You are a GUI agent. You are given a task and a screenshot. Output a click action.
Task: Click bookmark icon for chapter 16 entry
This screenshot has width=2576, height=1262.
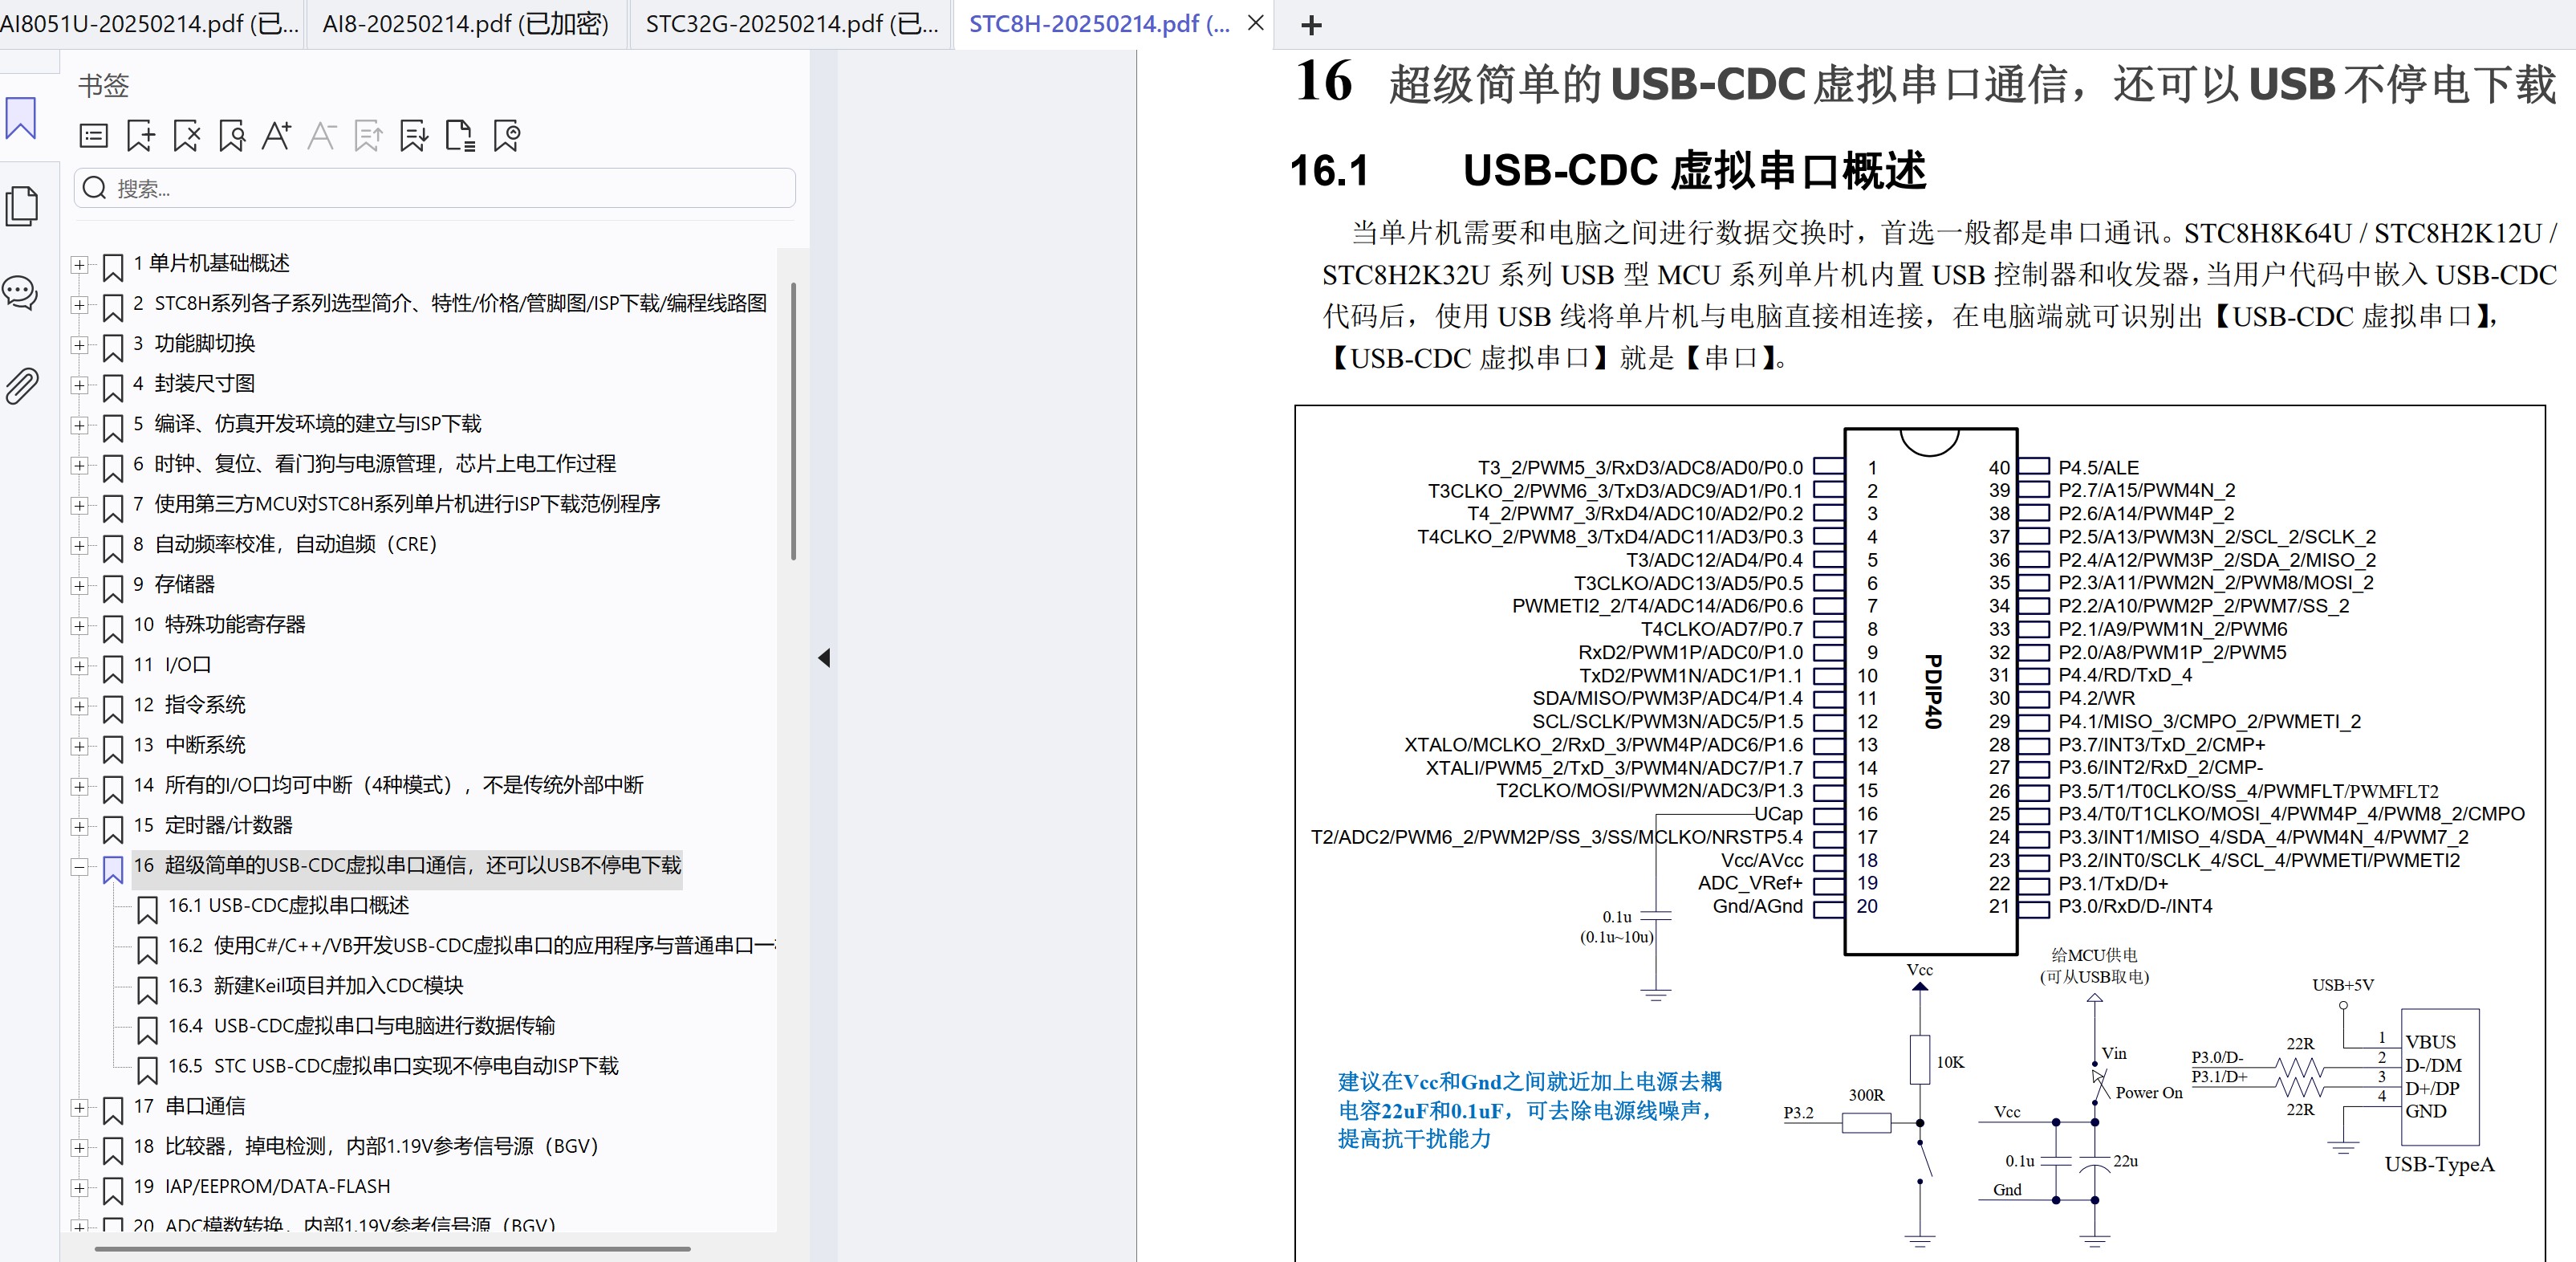pos(113,869)
